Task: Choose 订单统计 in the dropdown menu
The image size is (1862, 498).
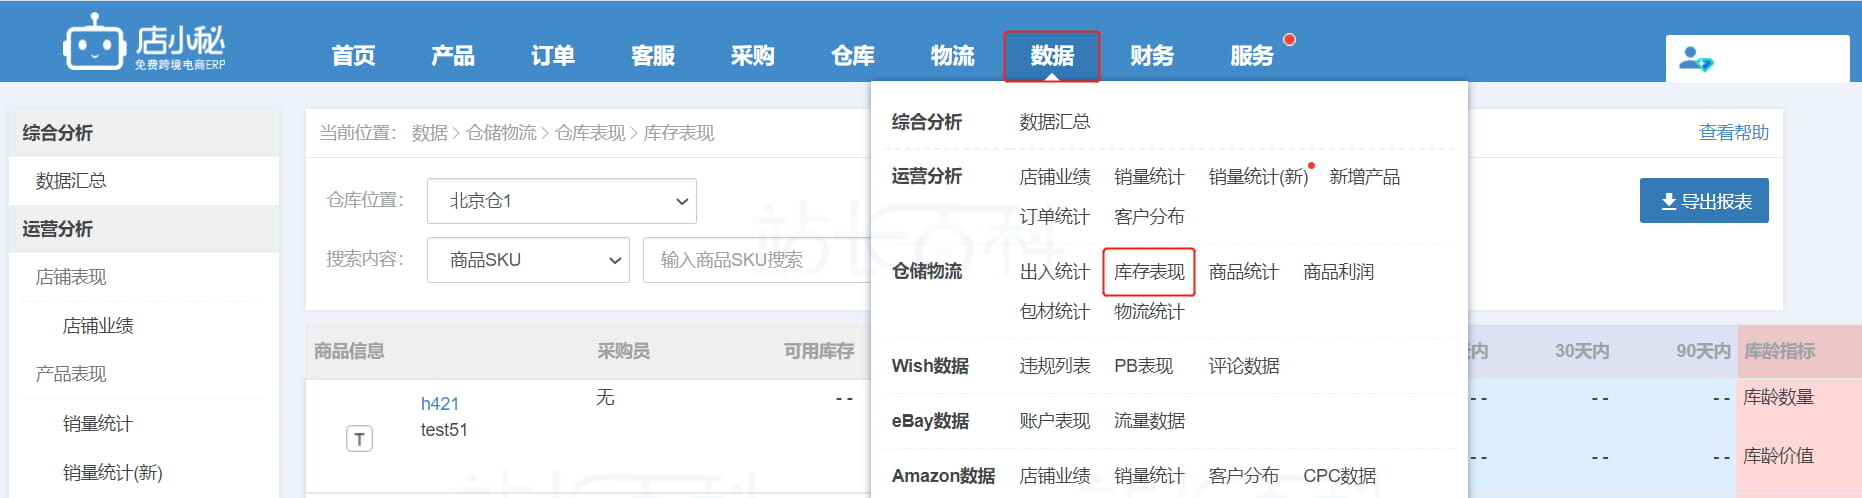Action: [1055, 217]
